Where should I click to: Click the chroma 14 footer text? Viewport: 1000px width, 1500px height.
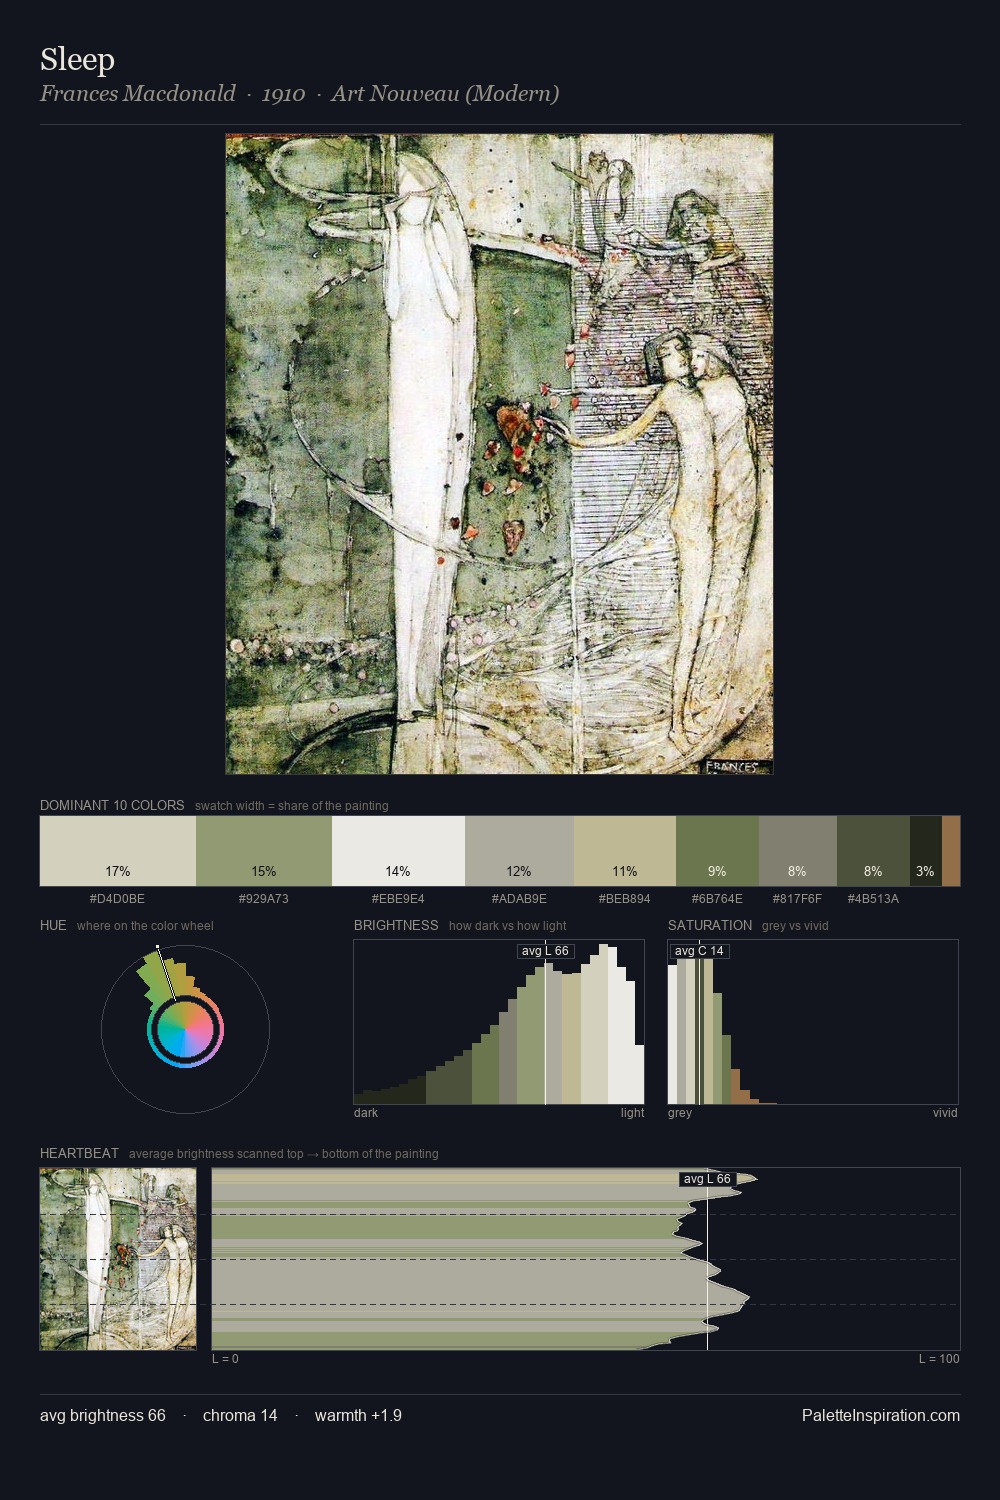pos(240,1415)
